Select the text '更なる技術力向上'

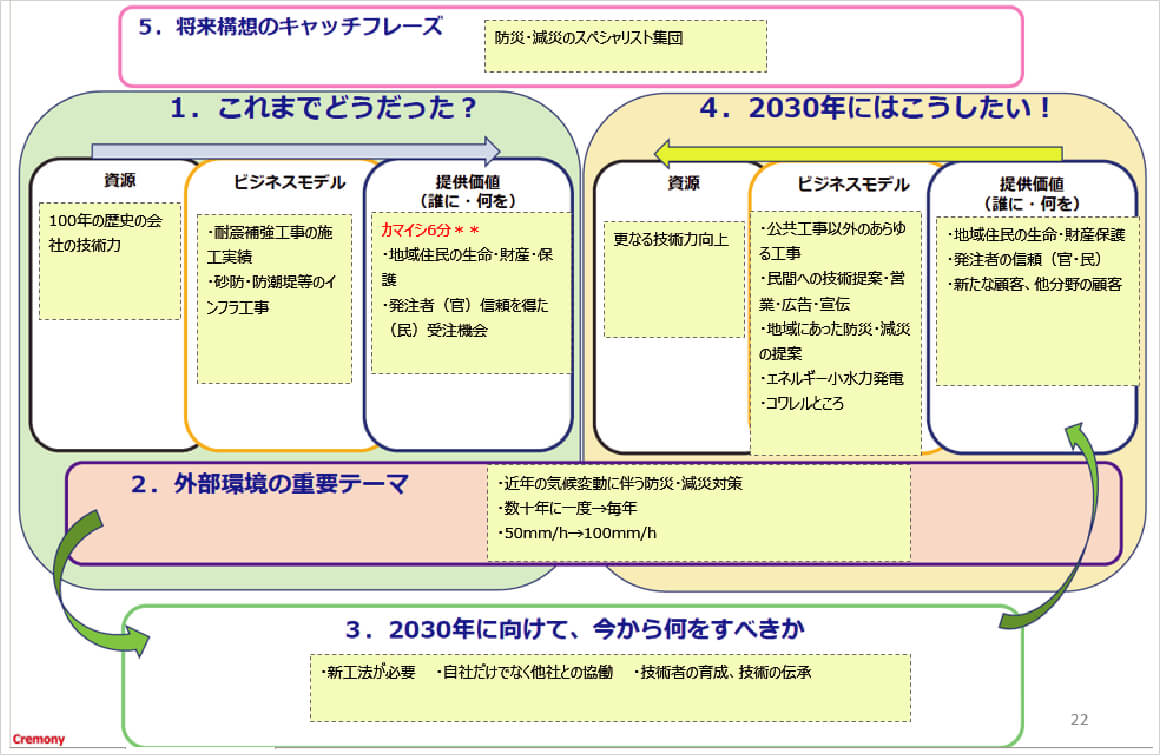(x=671, y=239)
